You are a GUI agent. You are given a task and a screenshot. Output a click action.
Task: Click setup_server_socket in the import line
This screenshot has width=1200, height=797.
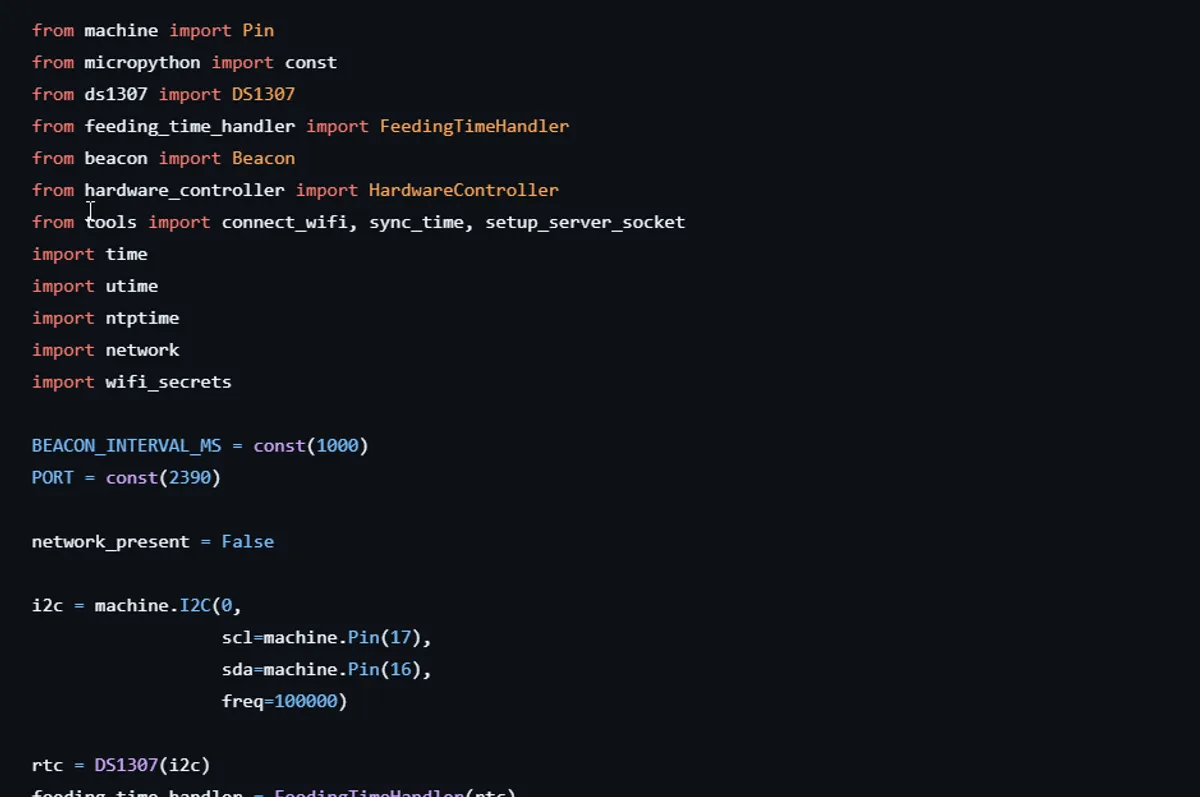coord(585,222)
